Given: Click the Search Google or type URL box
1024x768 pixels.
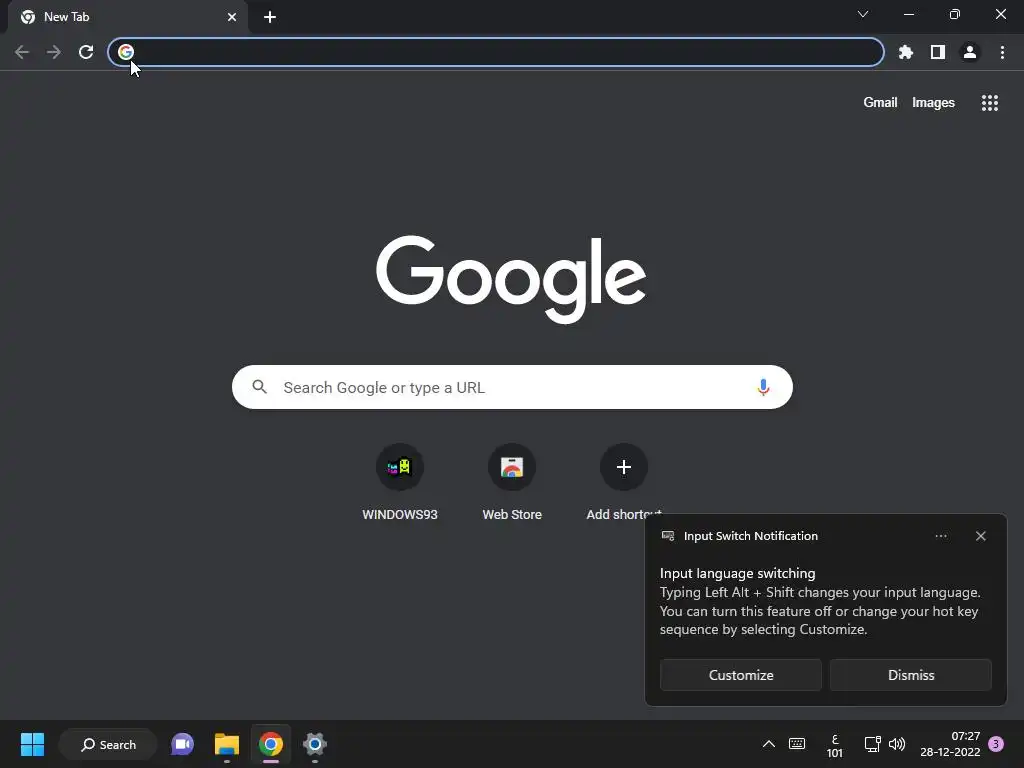Looking at the screenshot, I should click(512, 387).
